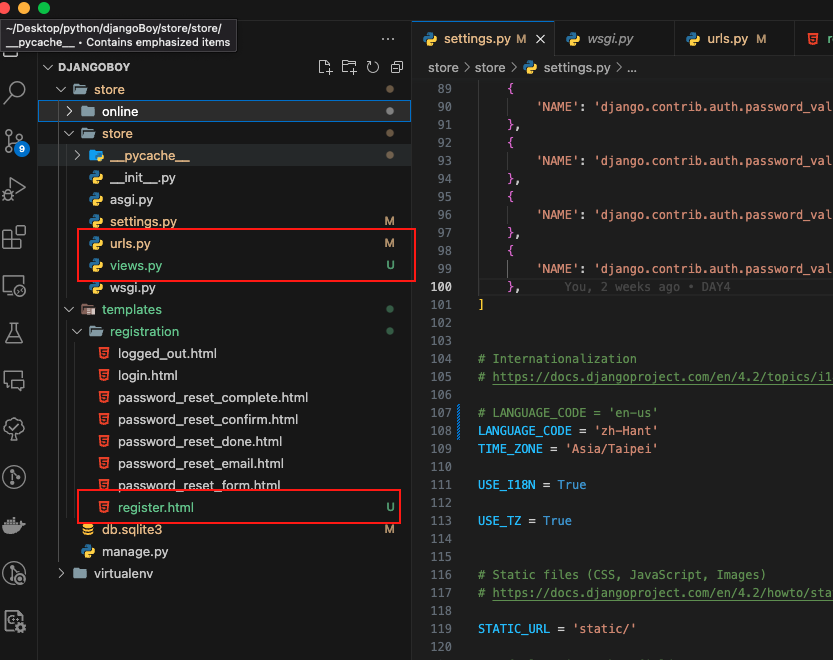Collapse the registration folder

pos(78,332)
